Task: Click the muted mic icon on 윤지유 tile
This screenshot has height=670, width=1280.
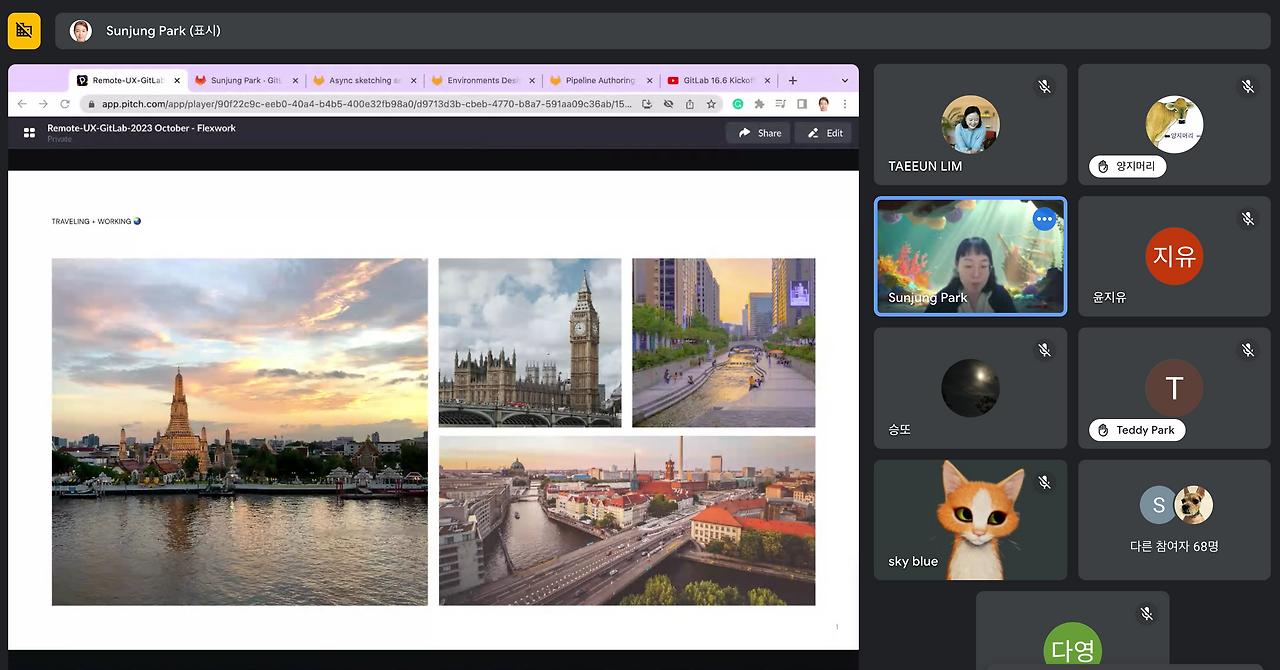Action: click(1248, 219)
